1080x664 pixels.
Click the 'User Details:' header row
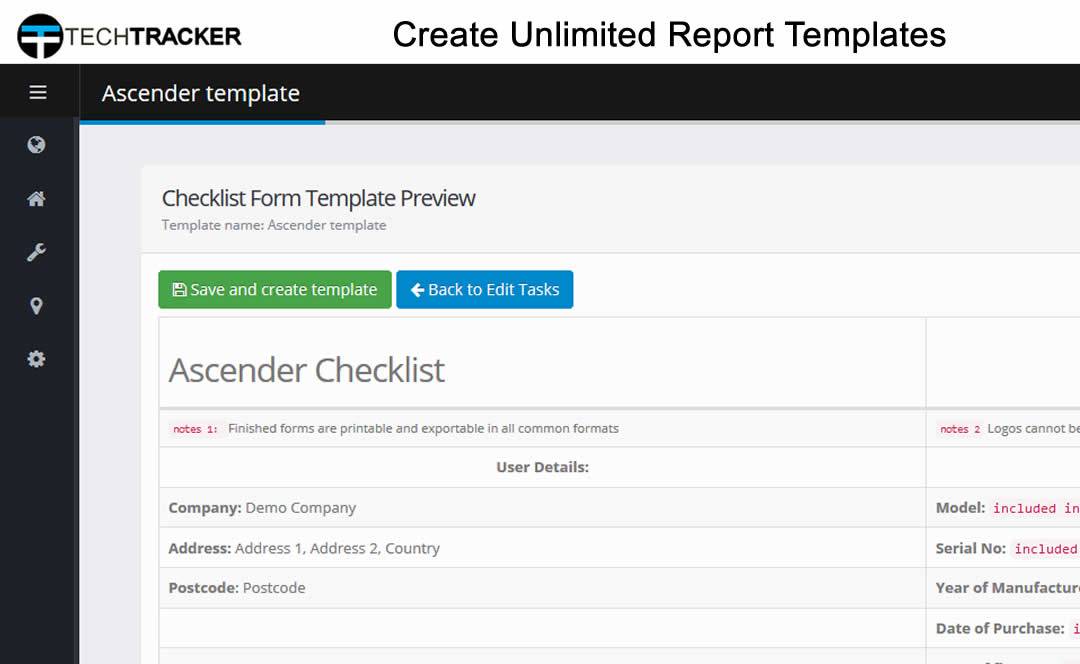tap(543, 467)
